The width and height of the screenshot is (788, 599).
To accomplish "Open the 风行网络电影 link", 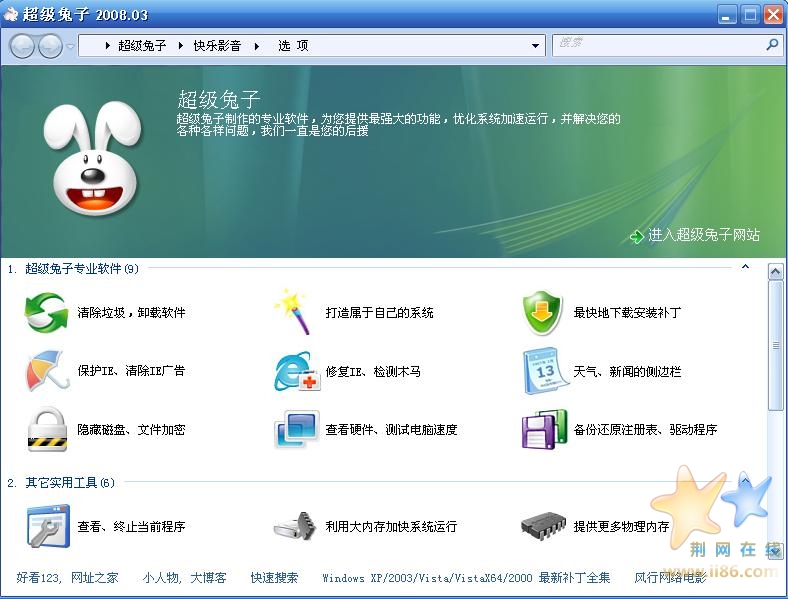I will click(670, 578).
